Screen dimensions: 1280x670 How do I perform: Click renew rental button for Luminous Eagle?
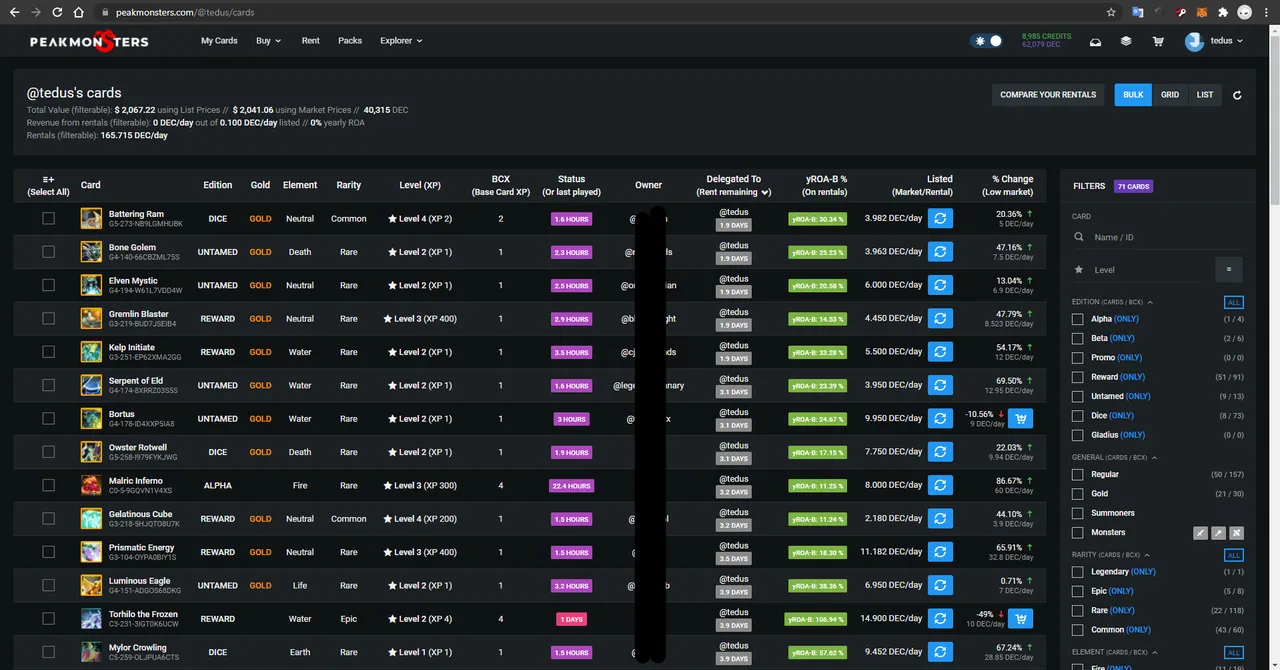click(940, 585)
